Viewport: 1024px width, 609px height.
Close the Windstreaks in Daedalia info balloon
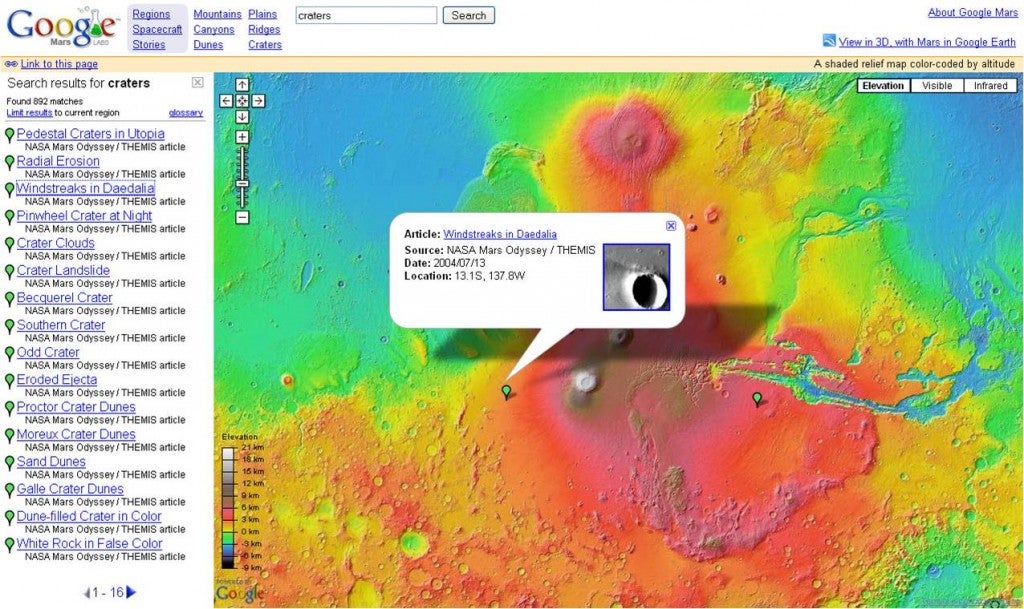[x=671, y=226]
